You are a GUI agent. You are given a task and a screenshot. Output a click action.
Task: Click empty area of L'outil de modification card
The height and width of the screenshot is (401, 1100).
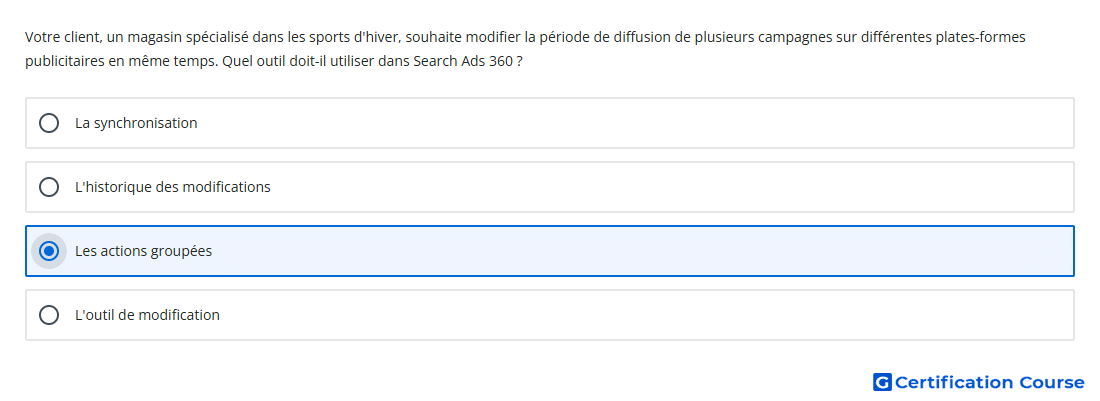(631, 315)
